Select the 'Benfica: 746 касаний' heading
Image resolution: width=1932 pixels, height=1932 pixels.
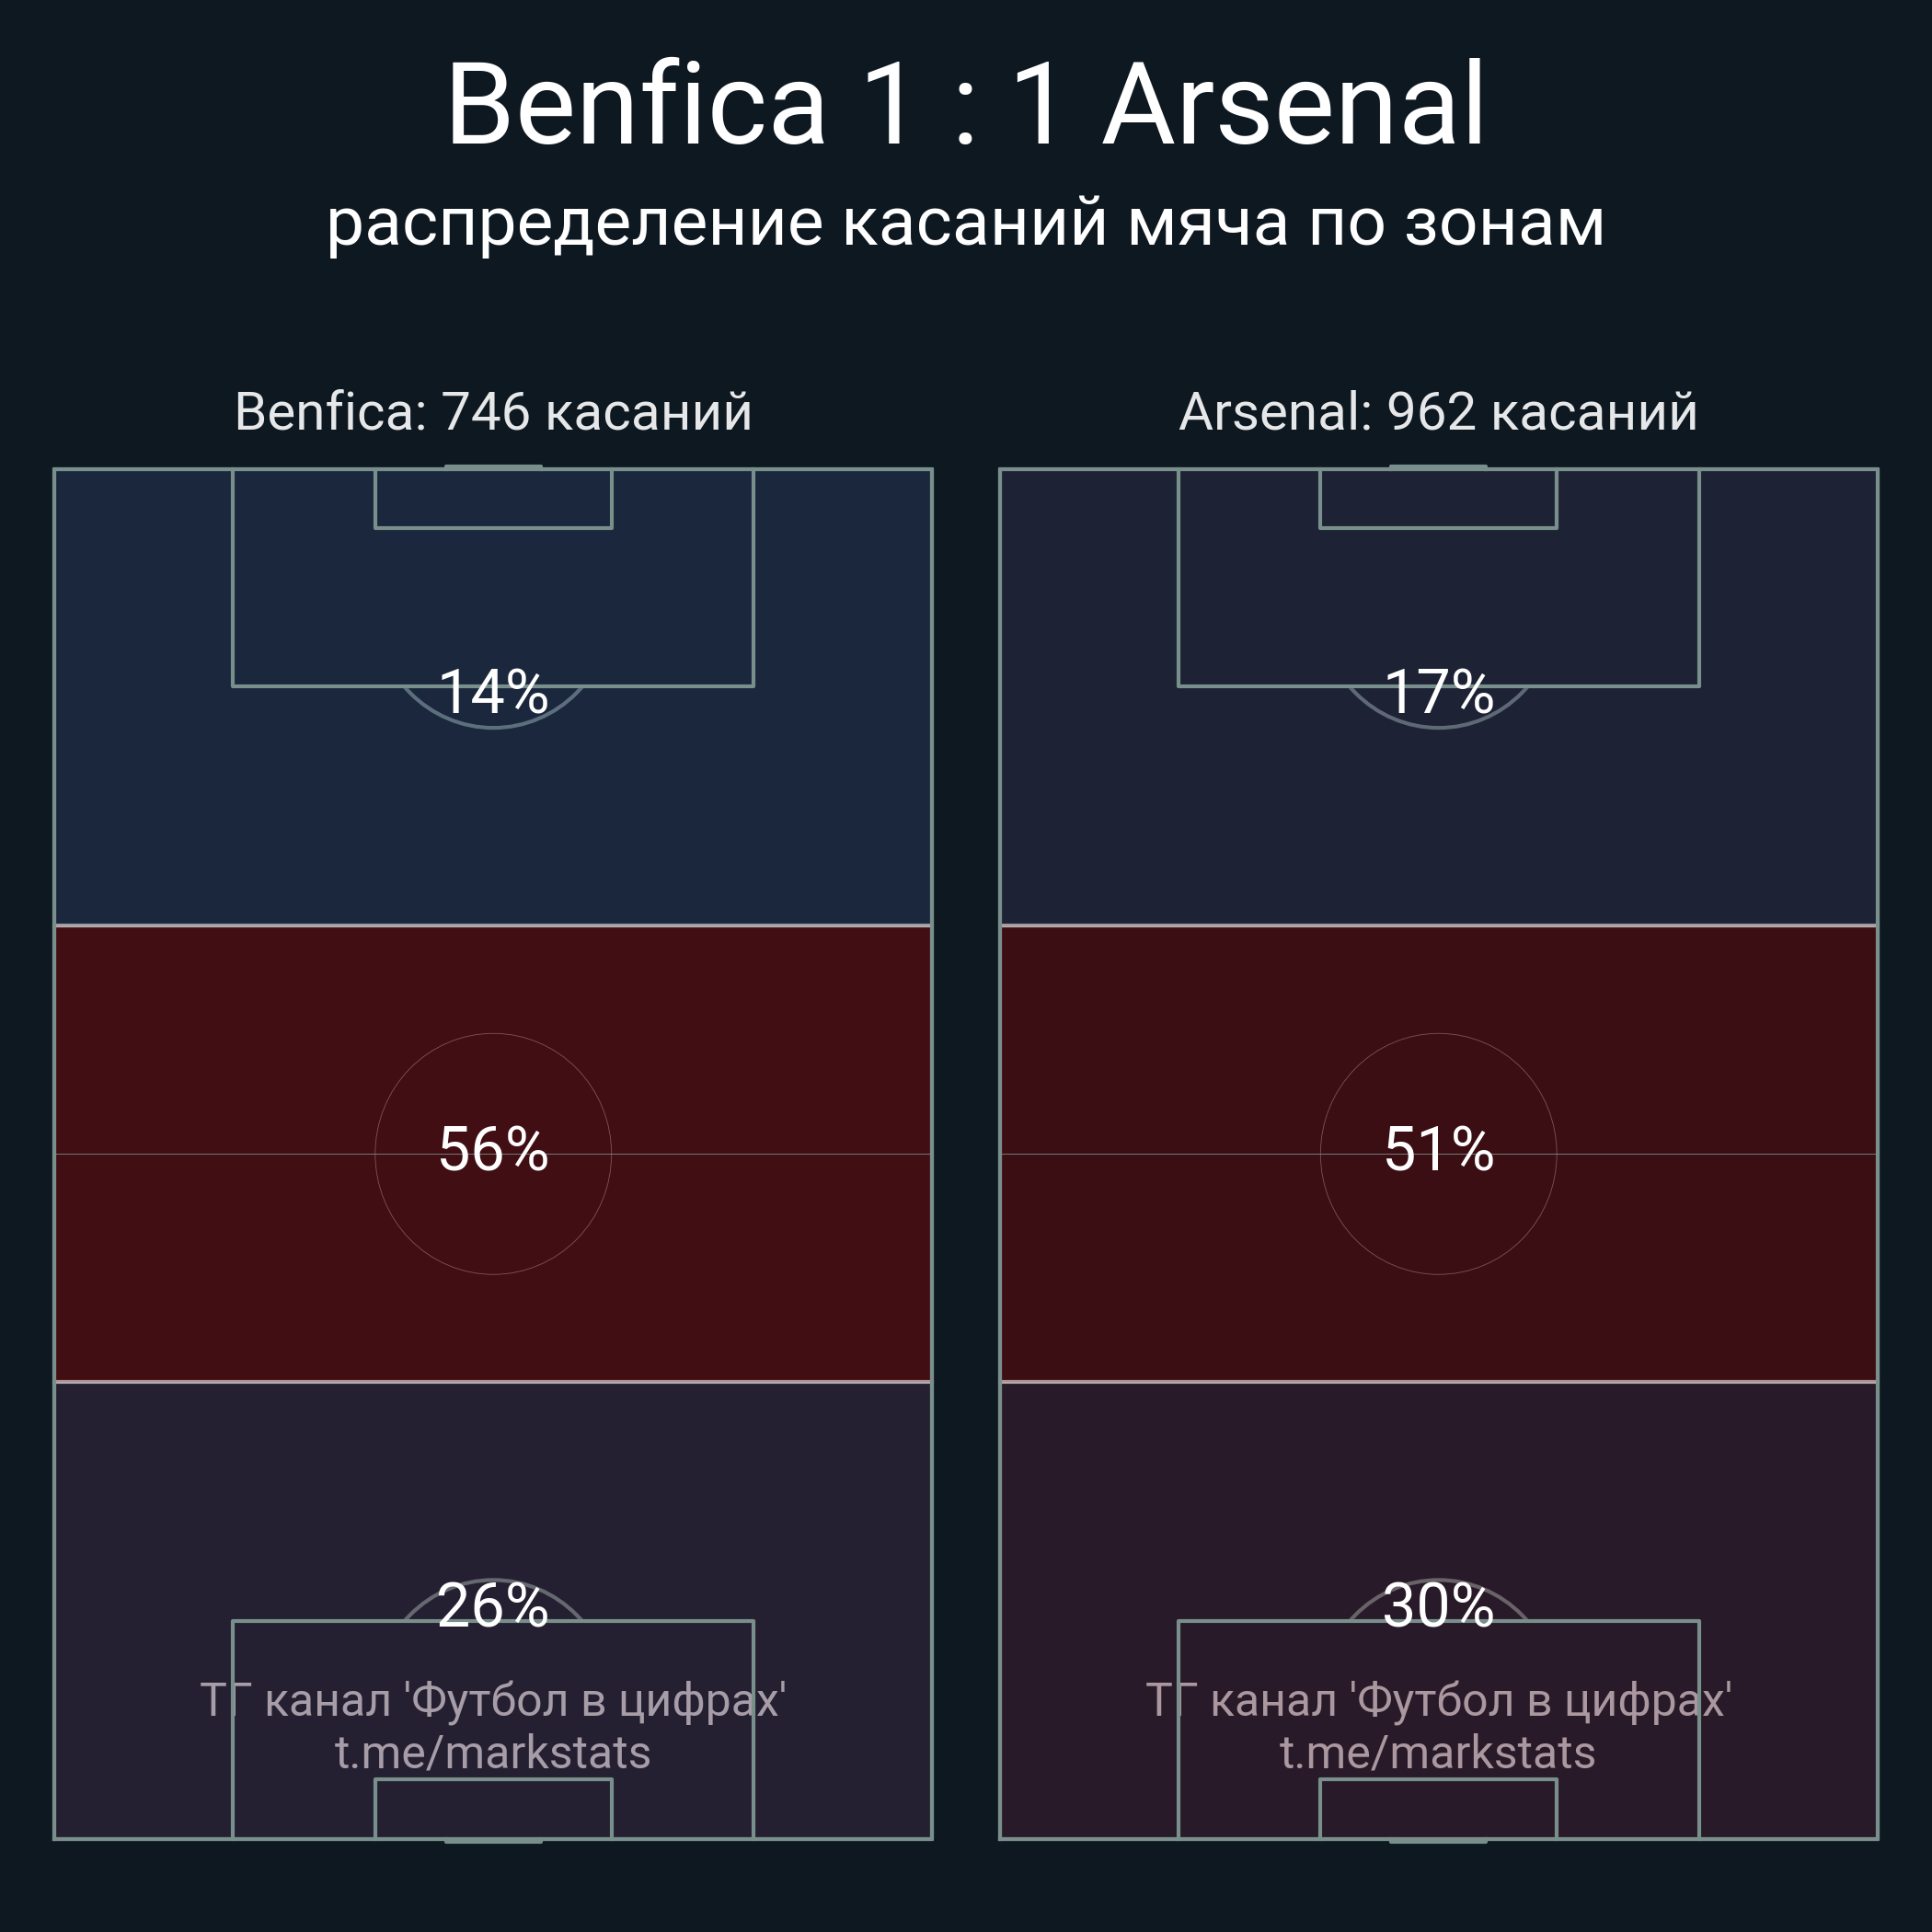click(x=493, y=412)
